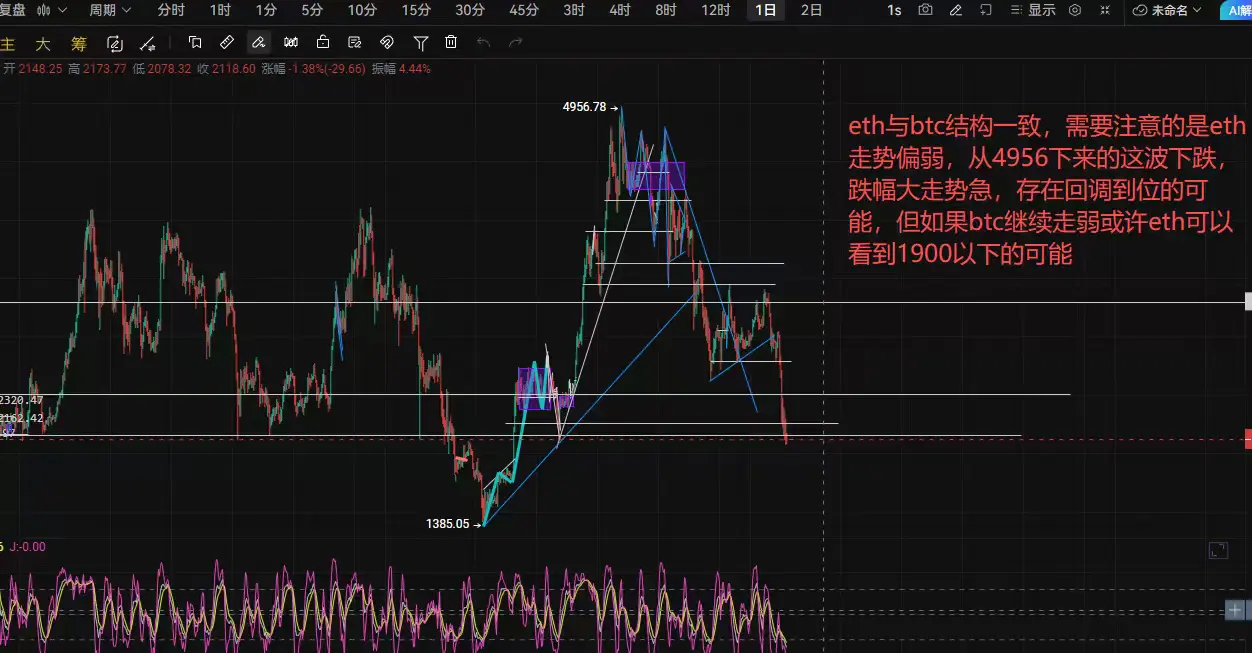1252x653 pixels.
Task: Toggle the drawing lock icon
Action: coord(323,43)
